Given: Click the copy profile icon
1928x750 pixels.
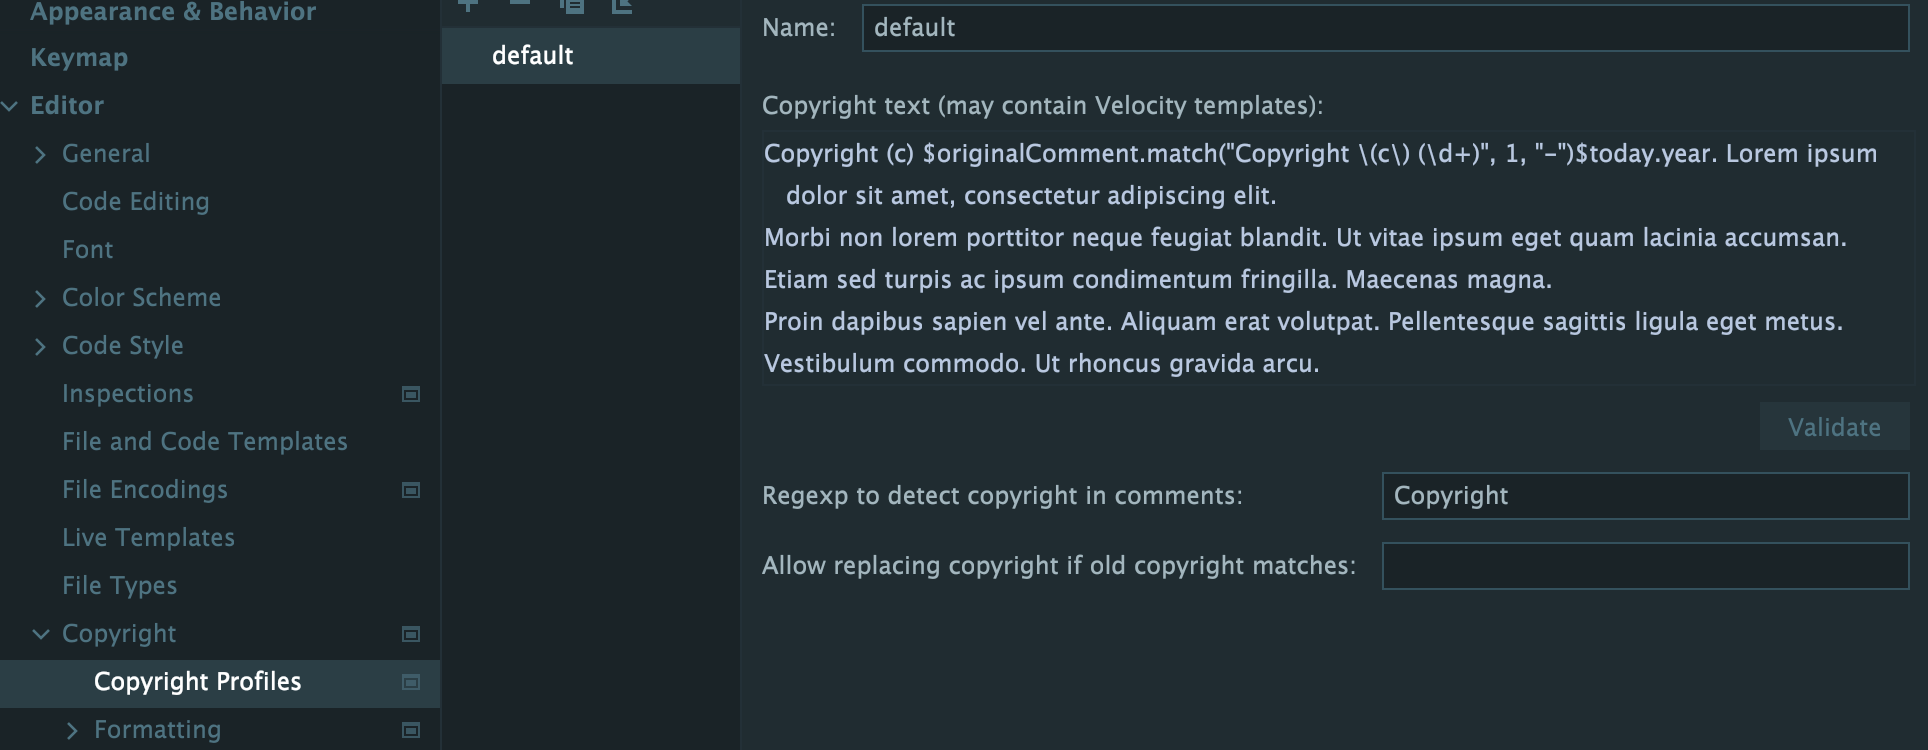Looking at the screenshot, I should tap(572, 5).
